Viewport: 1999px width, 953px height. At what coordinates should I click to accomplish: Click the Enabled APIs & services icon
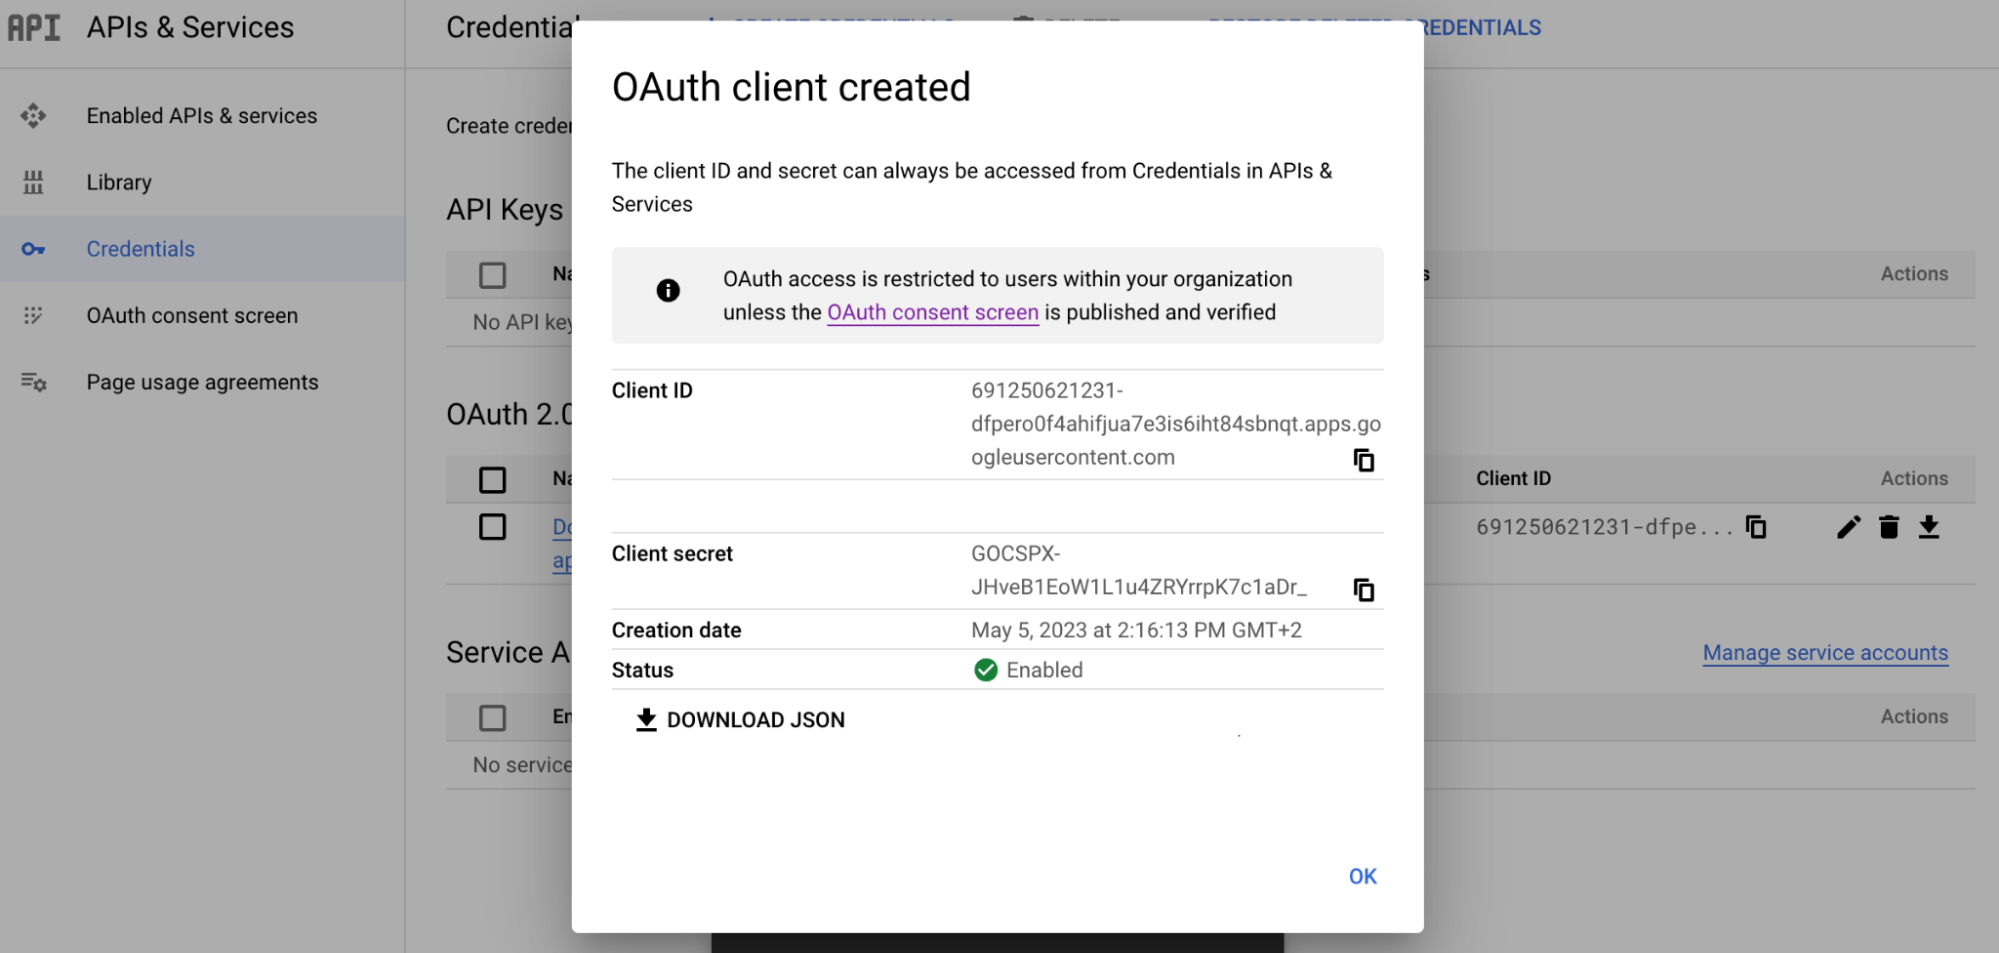(33, 116)
